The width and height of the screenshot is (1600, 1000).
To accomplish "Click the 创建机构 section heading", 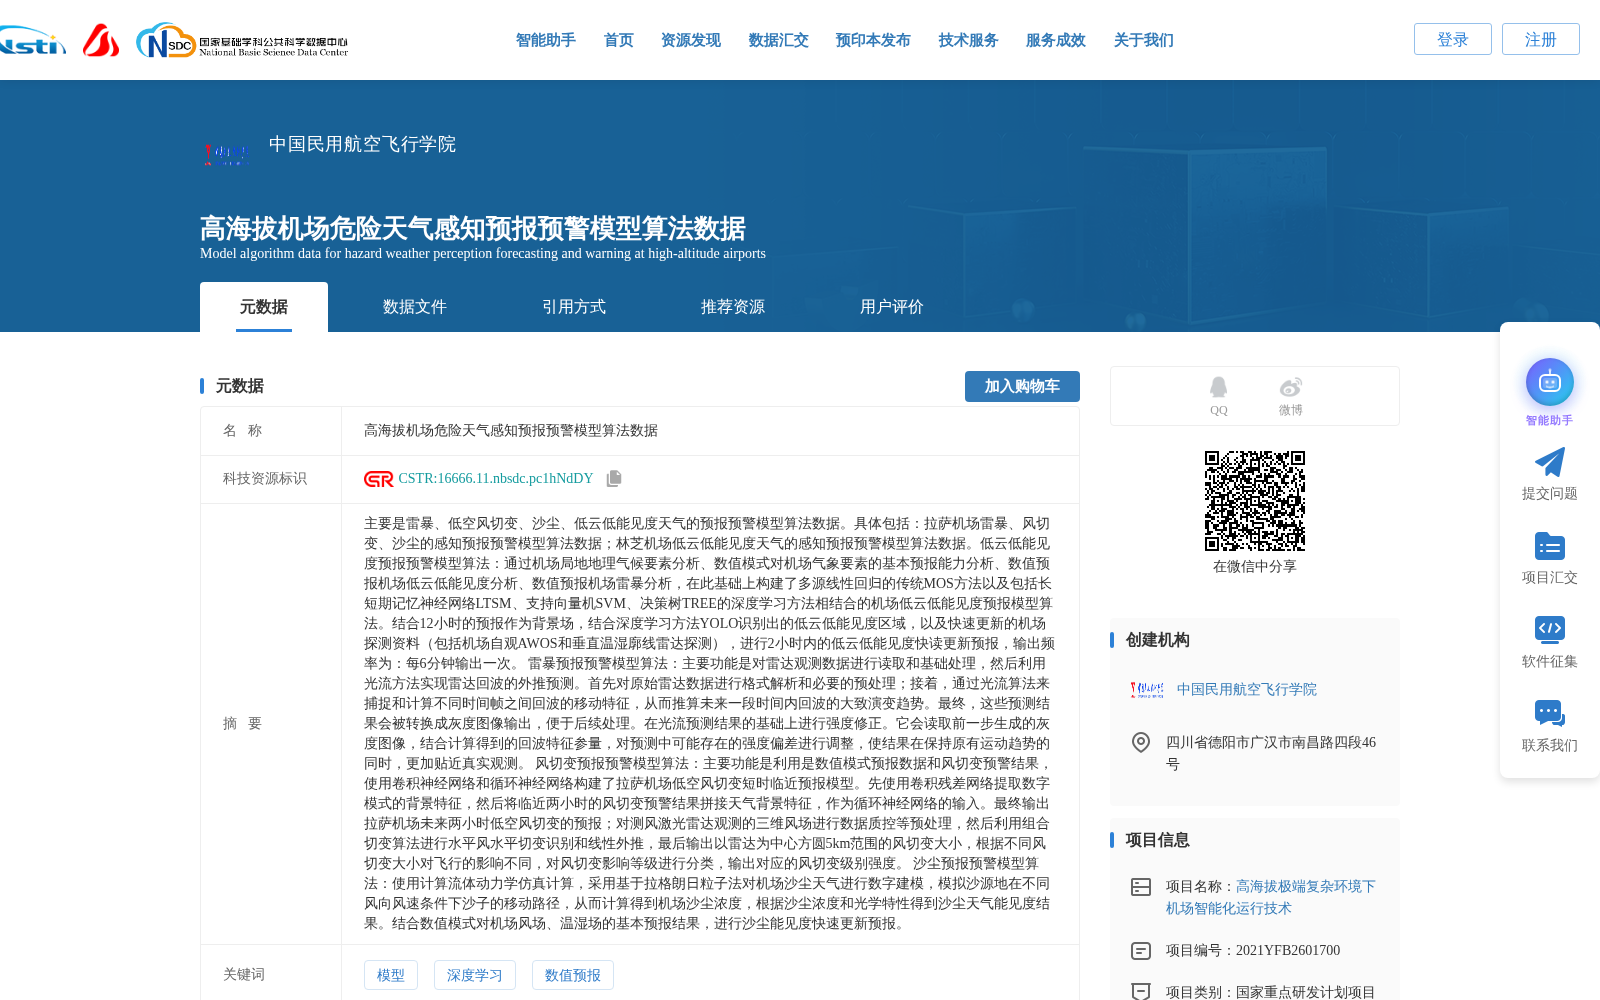I will [1158, 640].
